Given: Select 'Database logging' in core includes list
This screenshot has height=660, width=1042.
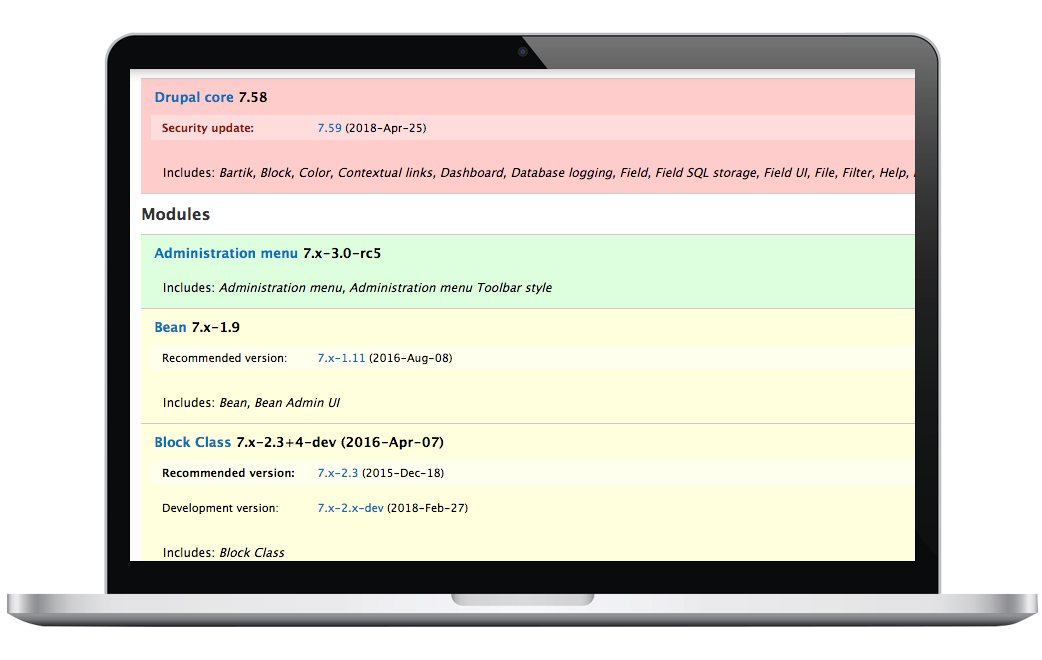Looking at the screenshot, I should (x=562, y=173).
